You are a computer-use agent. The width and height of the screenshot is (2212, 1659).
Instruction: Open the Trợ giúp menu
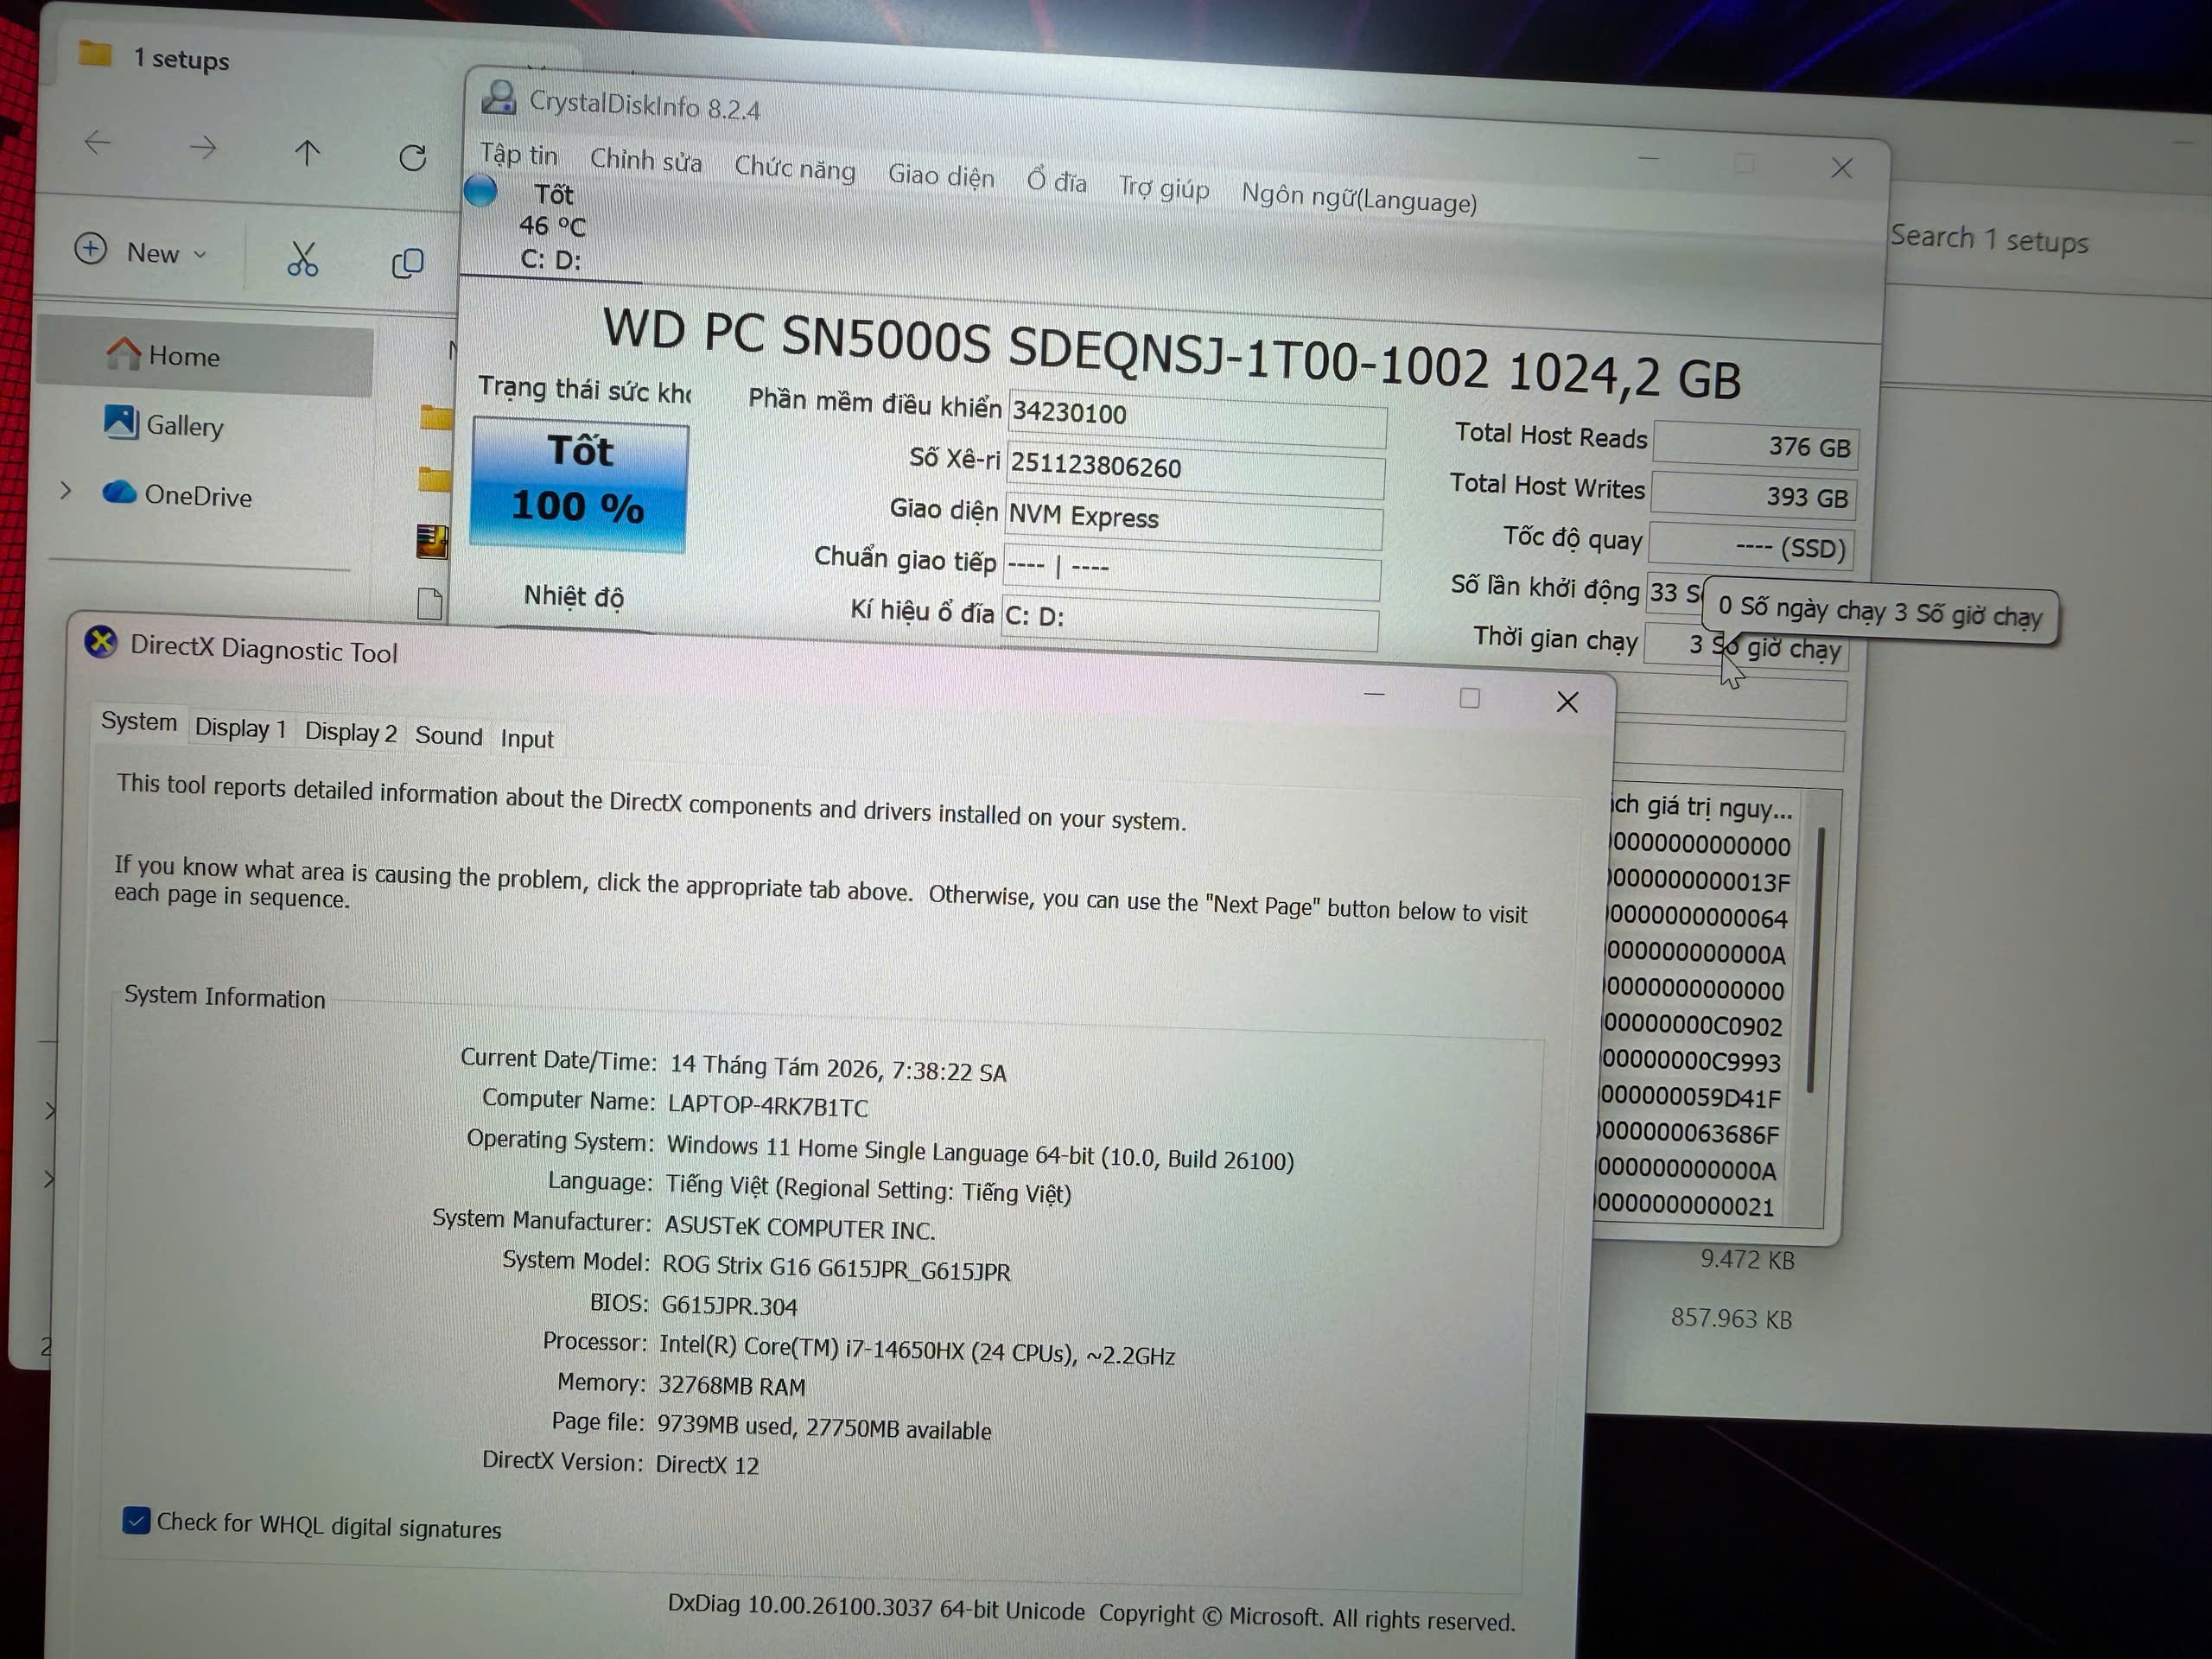(1163, 187)
